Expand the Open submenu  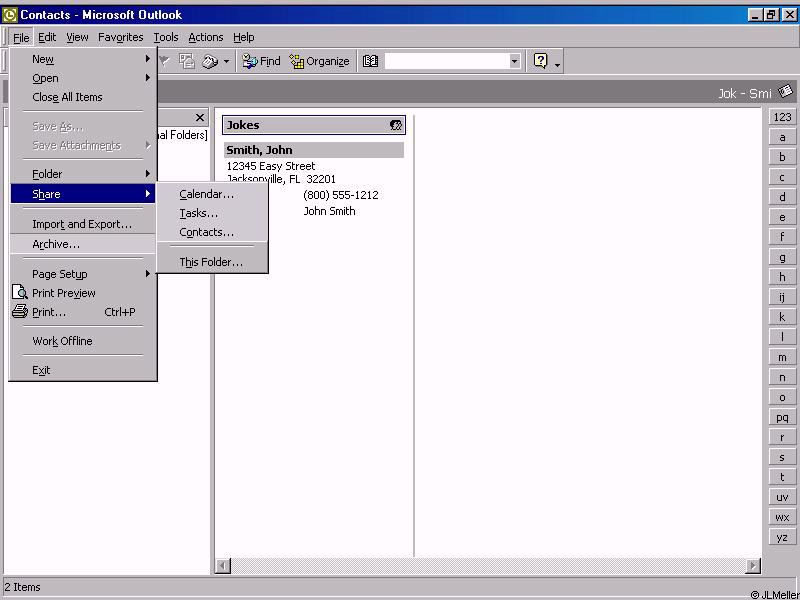(83, 78)
